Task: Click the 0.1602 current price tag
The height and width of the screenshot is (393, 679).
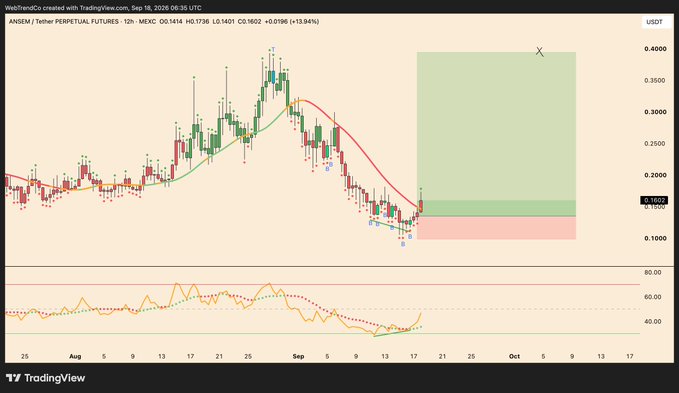Action: [654, 200]
